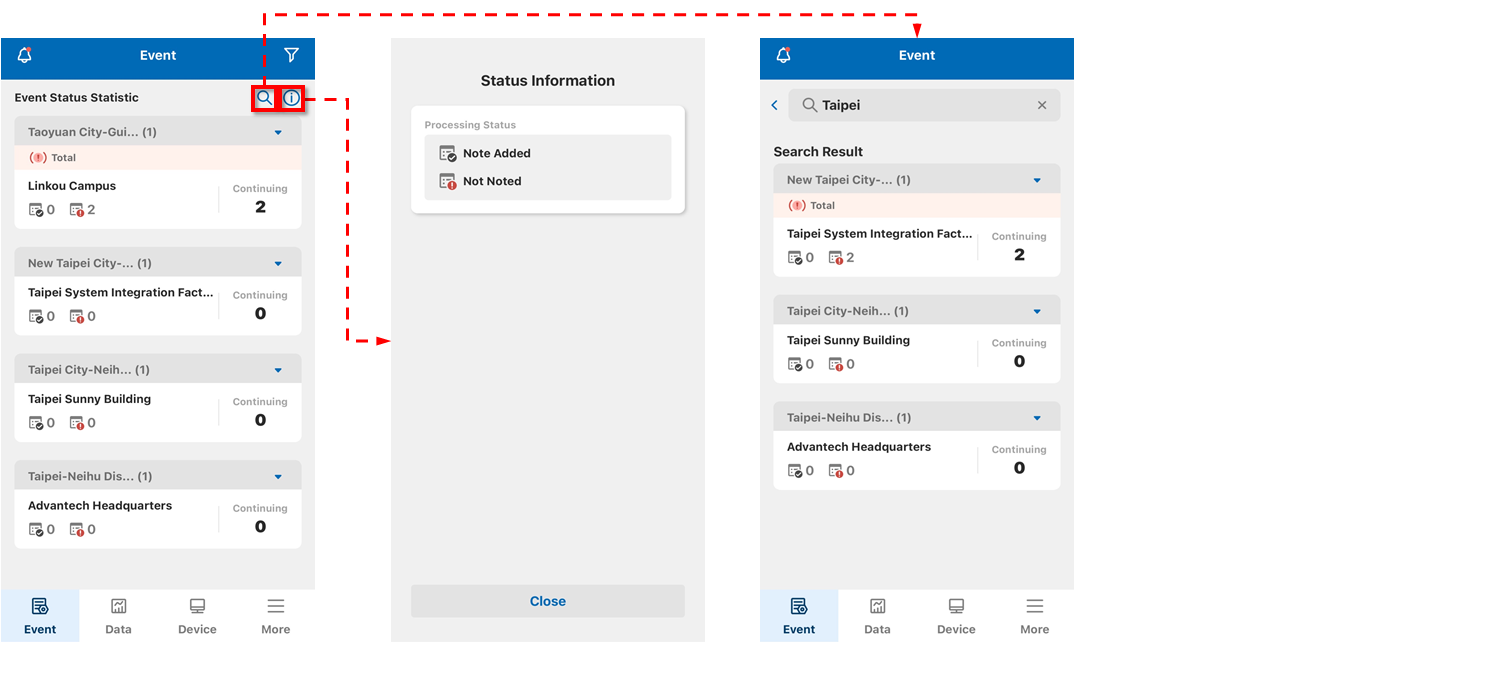This screenshot has width=1512, height=680.
Task: Switch to Device tab in left panel
Action: point(197,615)
